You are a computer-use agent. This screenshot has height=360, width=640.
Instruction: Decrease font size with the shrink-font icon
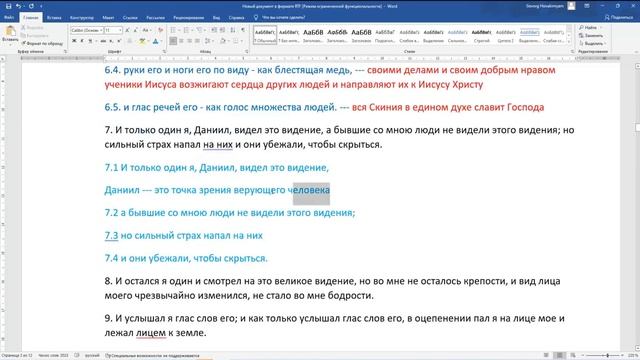(x=136, y=30)
